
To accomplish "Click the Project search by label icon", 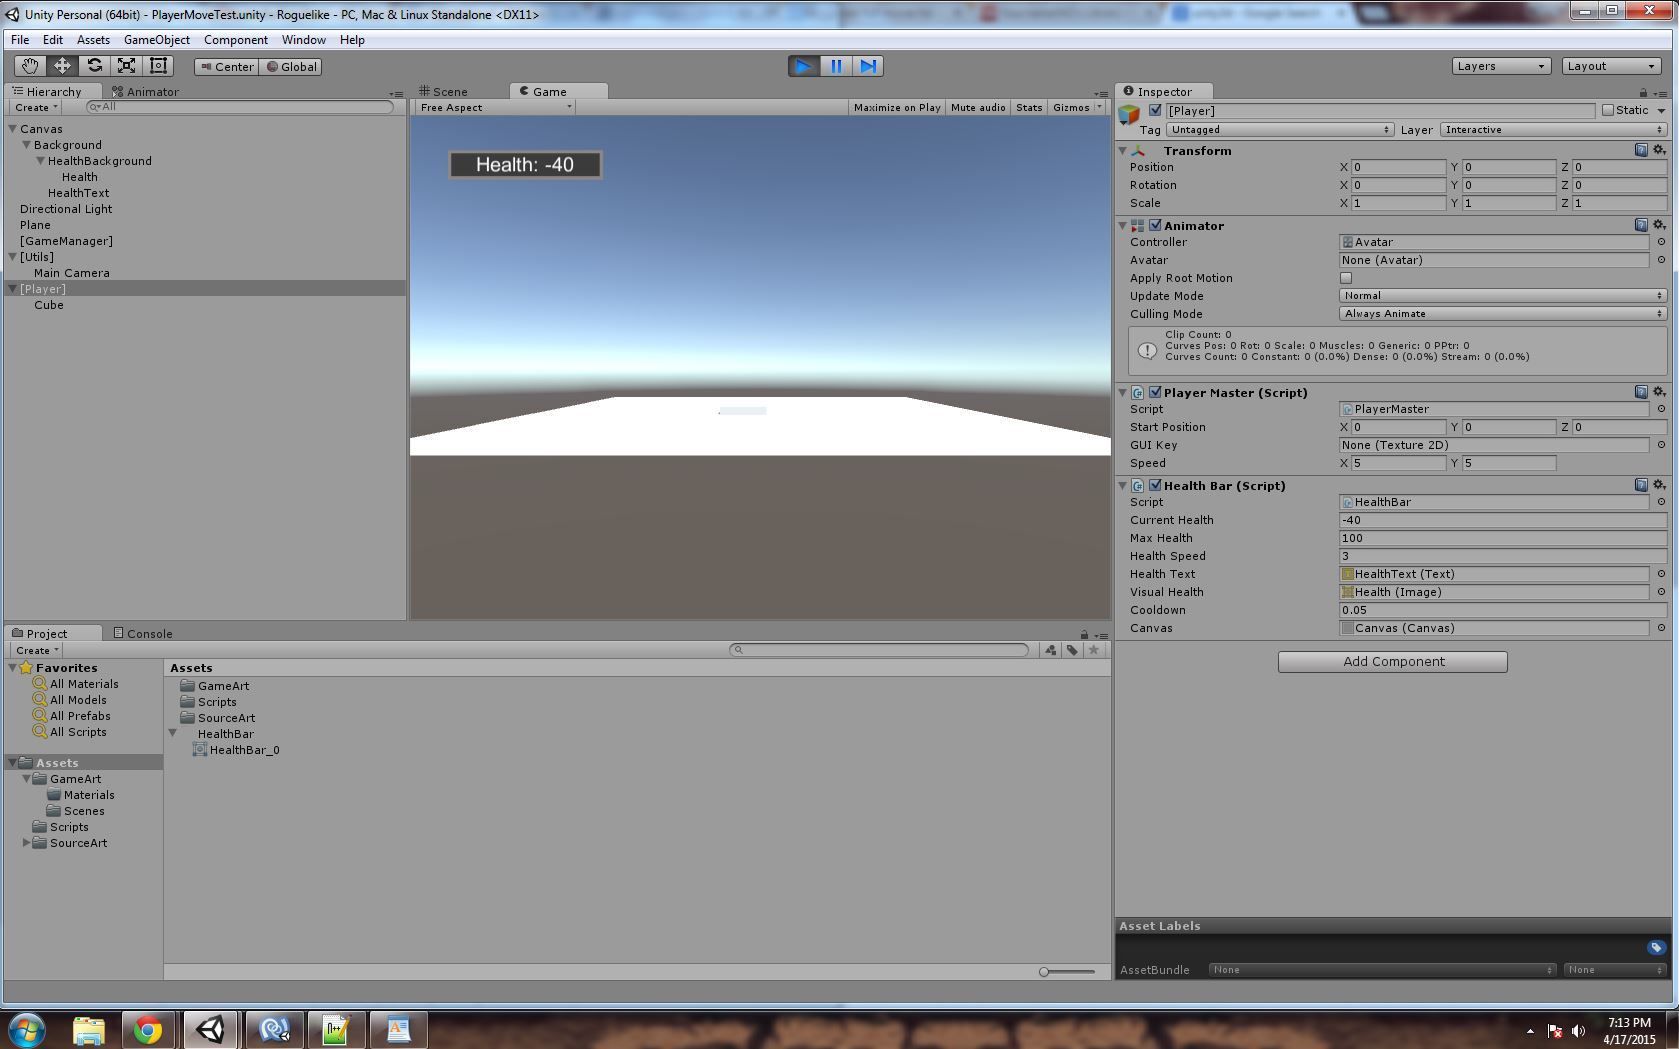I will tap(1072, 650).
